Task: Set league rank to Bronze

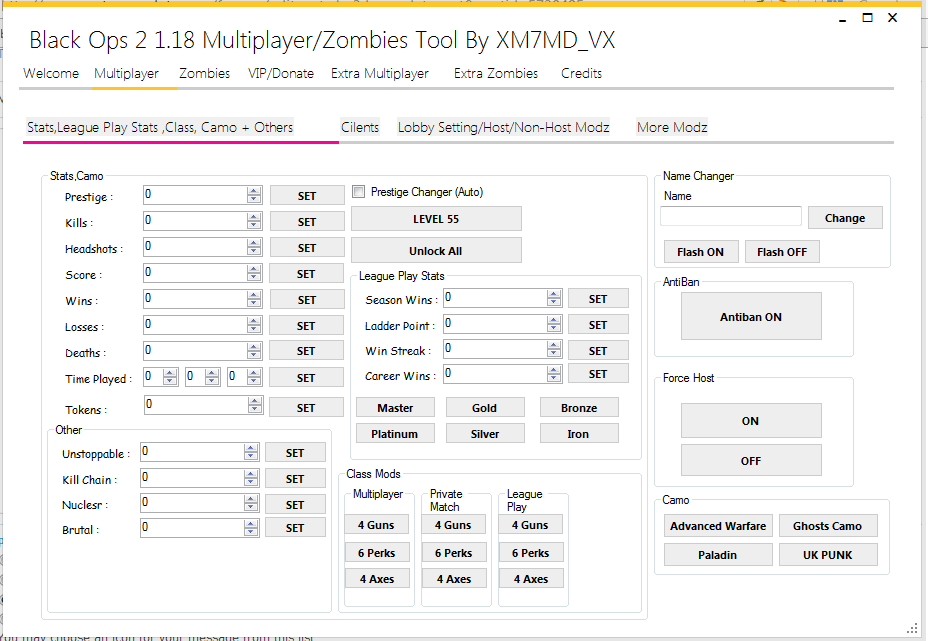Action: (x=579, y=408)
